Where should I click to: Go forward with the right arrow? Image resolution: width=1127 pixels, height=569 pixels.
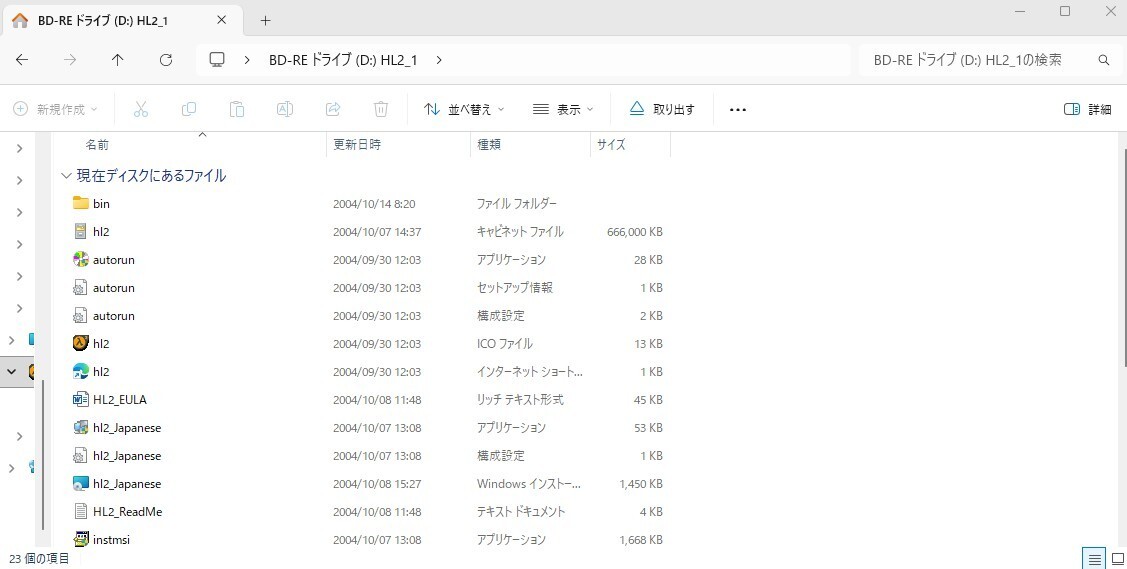(70, 60)
